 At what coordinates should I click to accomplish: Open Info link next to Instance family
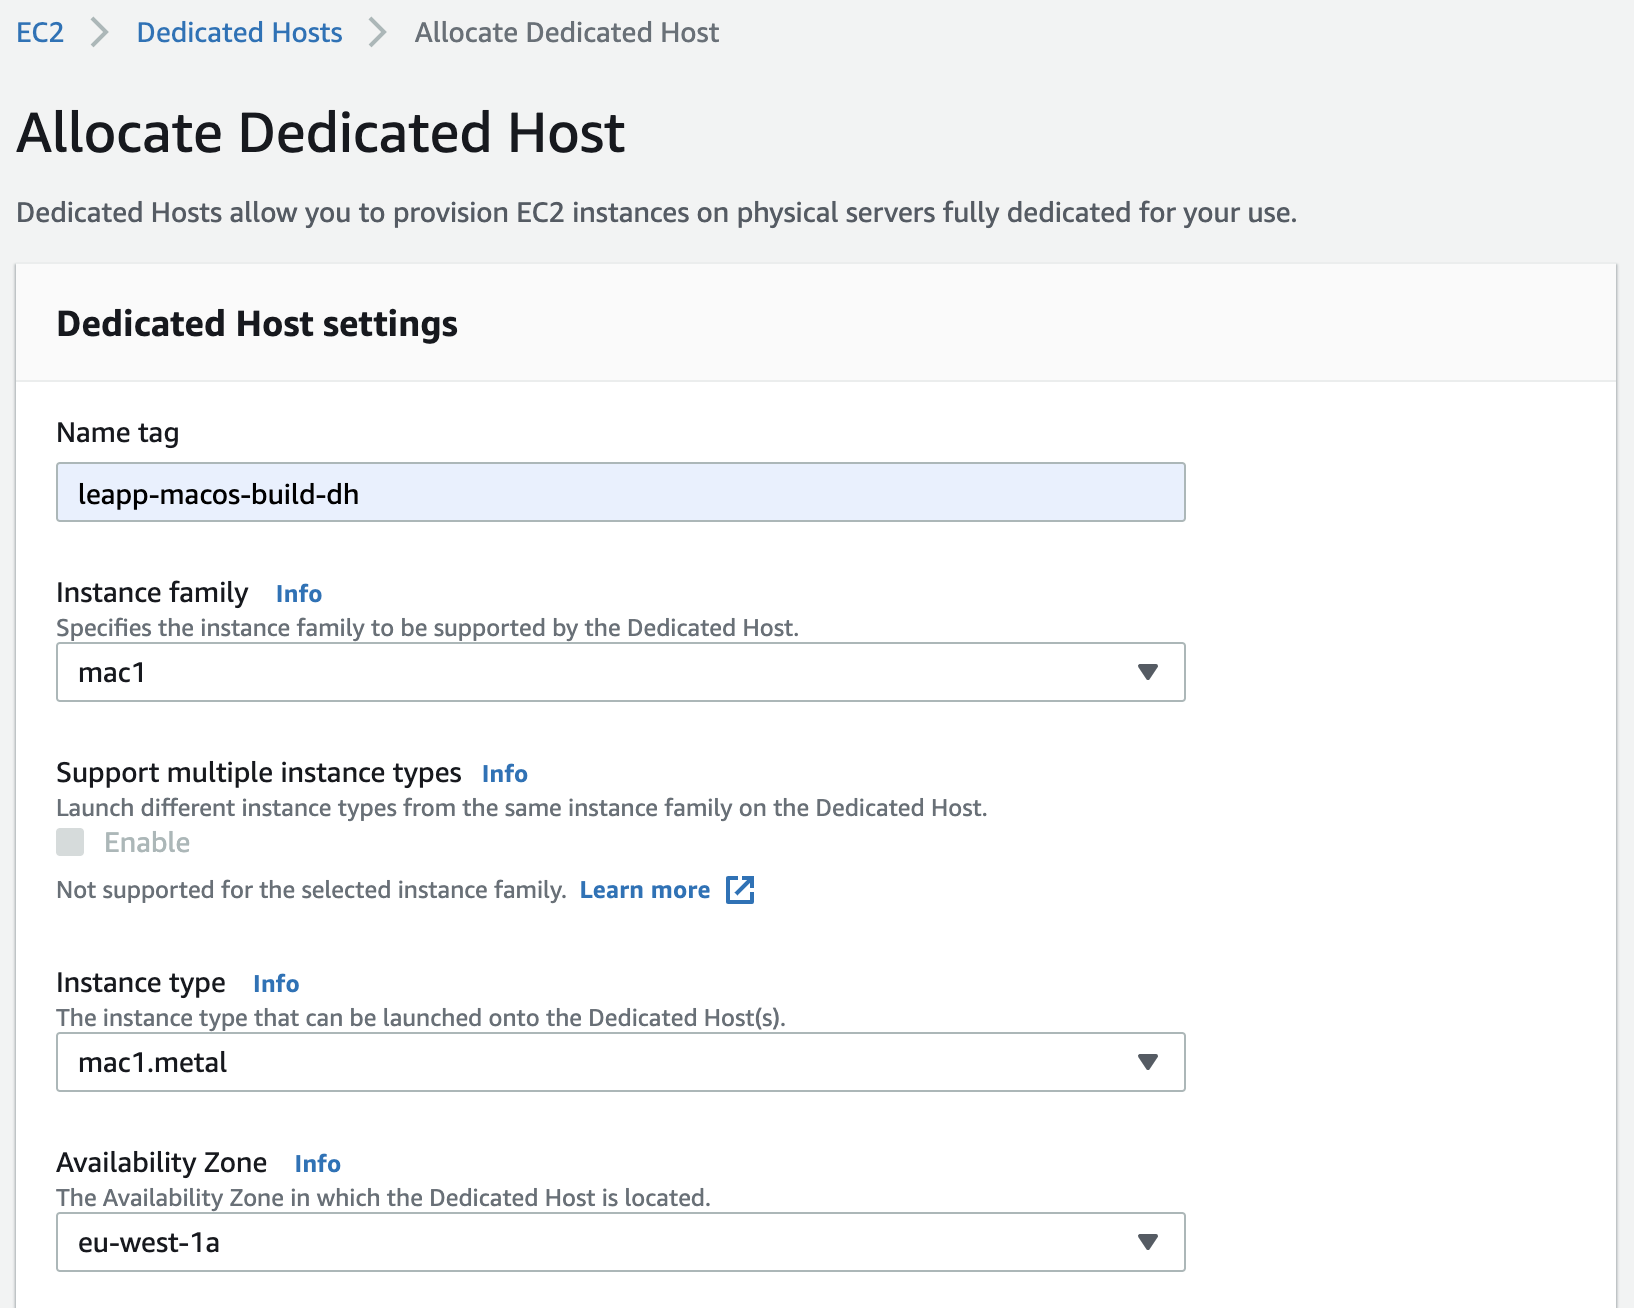[298, 594]
